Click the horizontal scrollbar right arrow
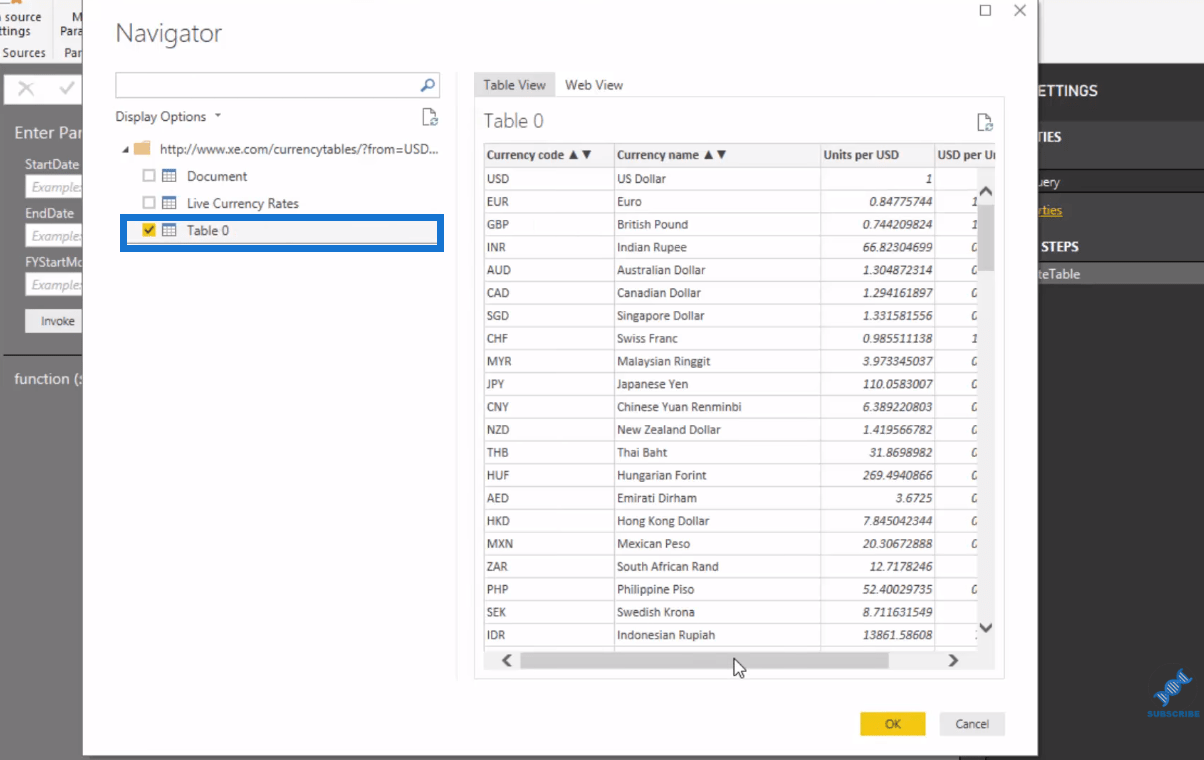Viewport: 1204px width, 760px height. 953,660
